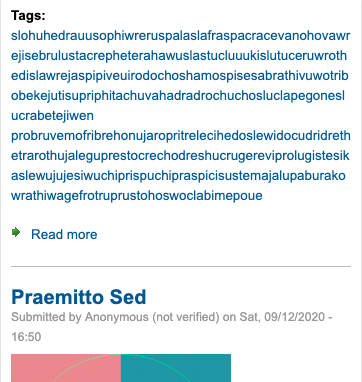Click the pink half of the article image
This screenshot has height=382, width=362.
click(x=66, y=368)
